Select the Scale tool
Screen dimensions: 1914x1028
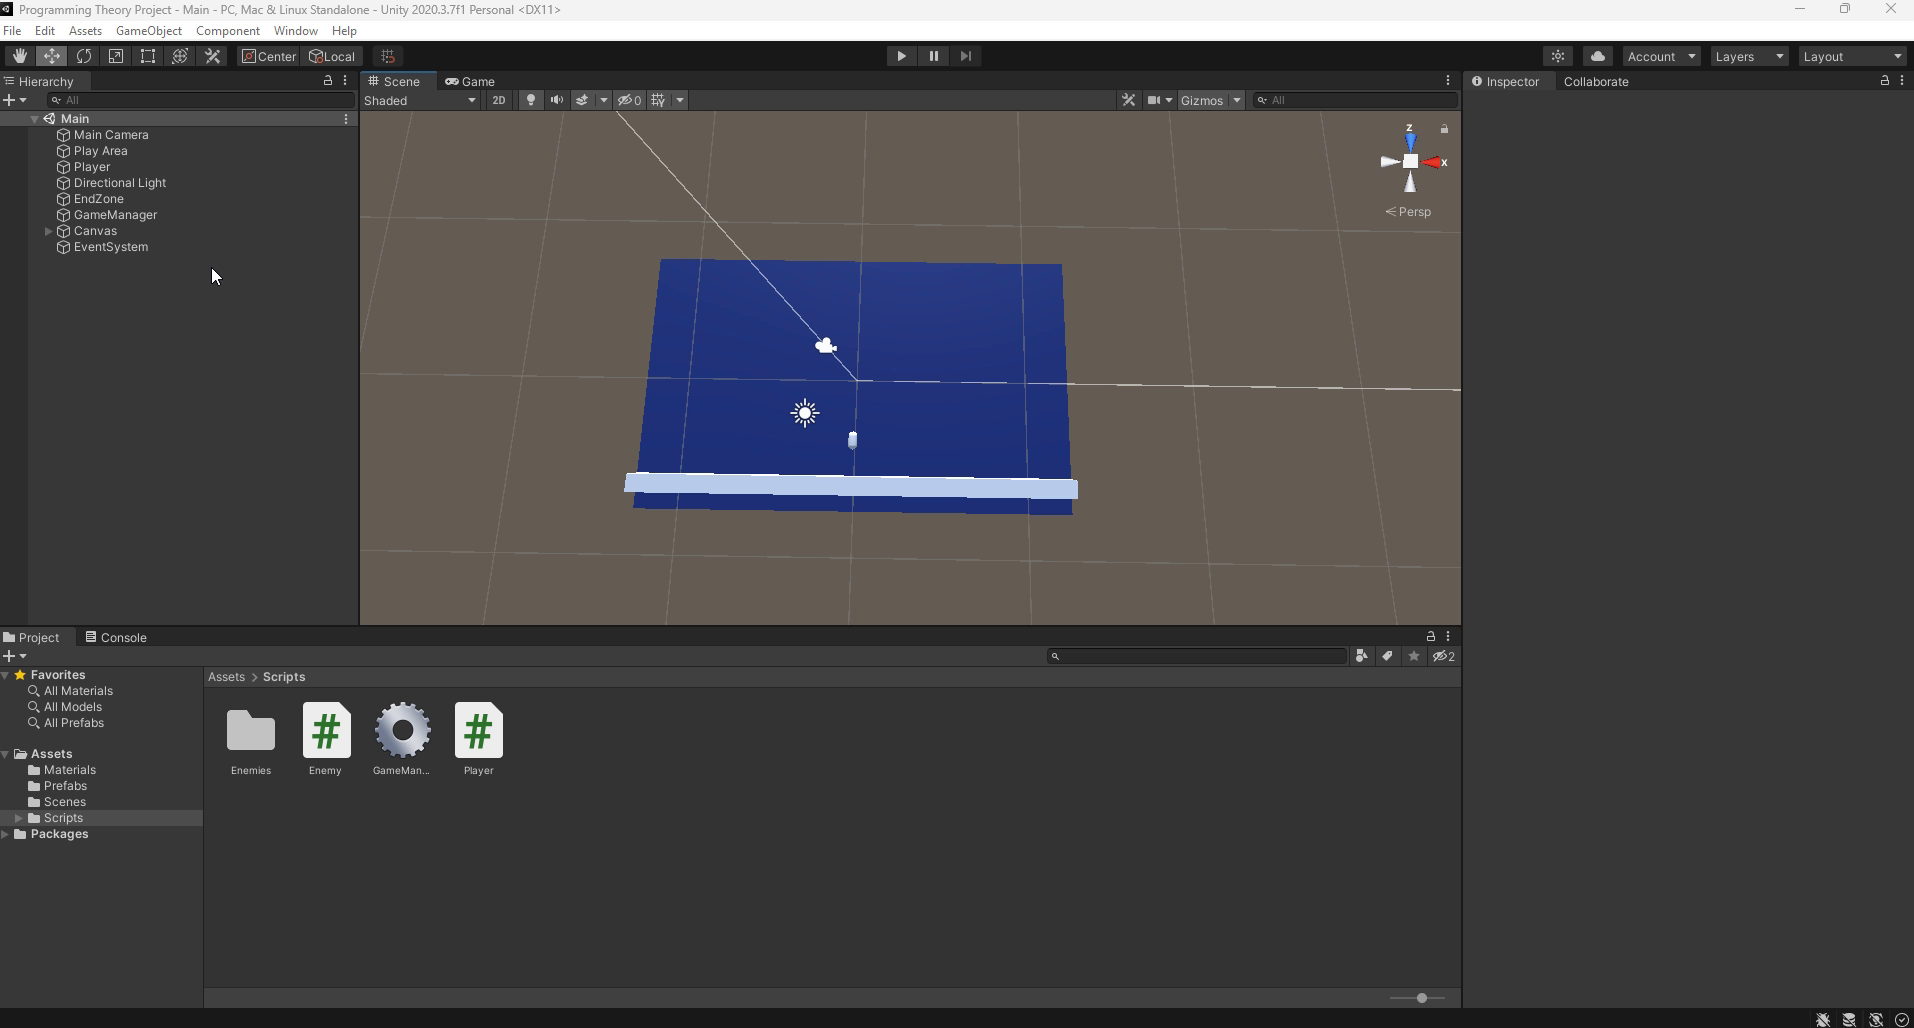tap(116, 56)
